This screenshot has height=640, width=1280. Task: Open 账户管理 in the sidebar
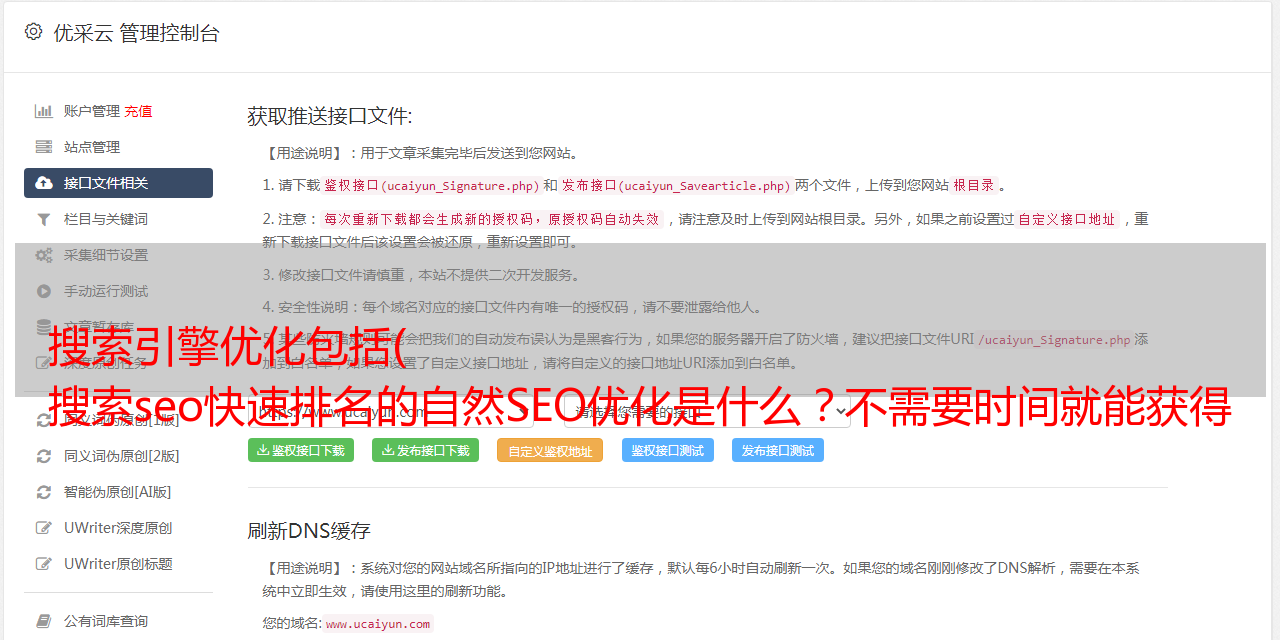click(x=92, y=111)
